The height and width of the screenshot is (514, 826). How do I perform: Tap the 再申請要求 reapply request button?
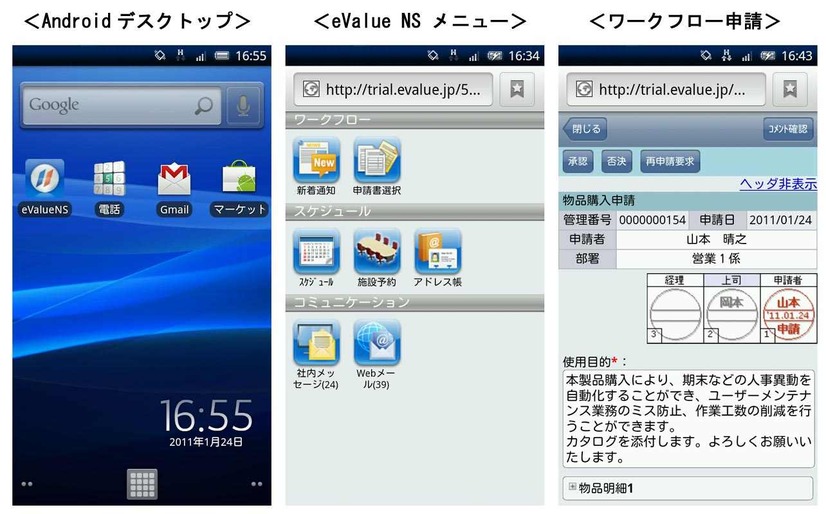point(670,161)
